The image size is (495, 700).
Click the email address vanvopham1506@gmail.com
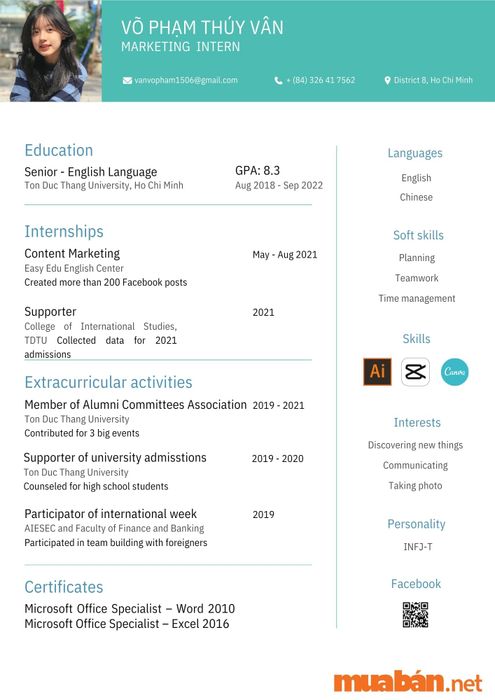[186, 80]
